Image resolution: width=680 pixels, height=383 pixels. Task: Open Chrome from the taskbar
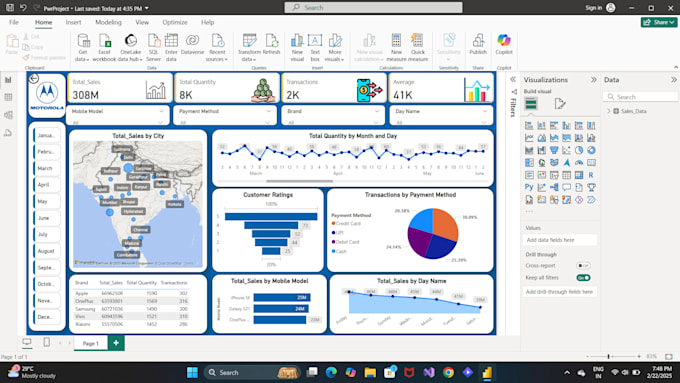point(448,372)
